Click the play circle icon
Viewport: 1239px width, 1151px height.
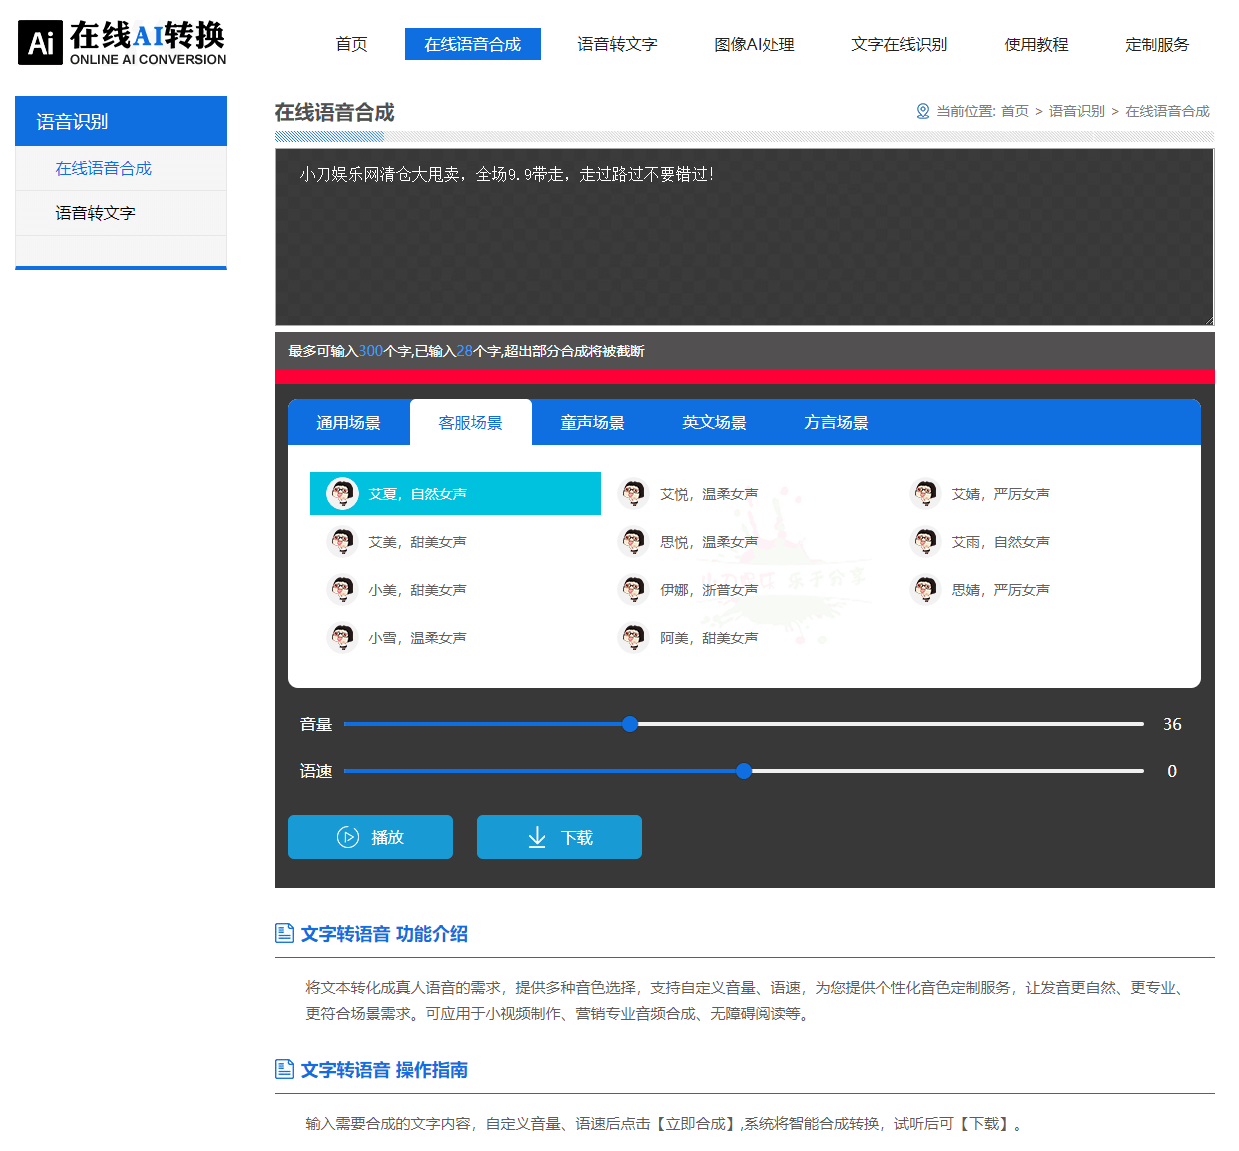point(348,837)
